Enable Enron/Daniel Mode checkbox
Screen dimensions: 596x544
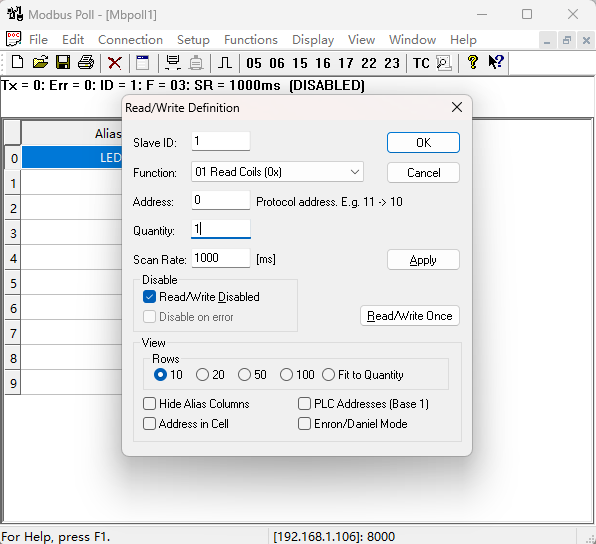[x=304, y=423]
